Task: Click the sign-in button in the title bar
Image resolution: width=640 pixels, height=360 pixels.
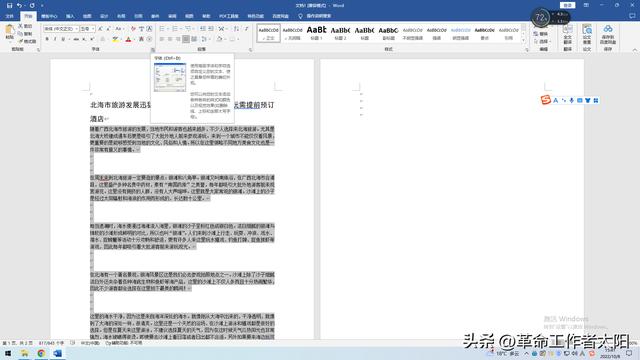Action: pos(567,5)
